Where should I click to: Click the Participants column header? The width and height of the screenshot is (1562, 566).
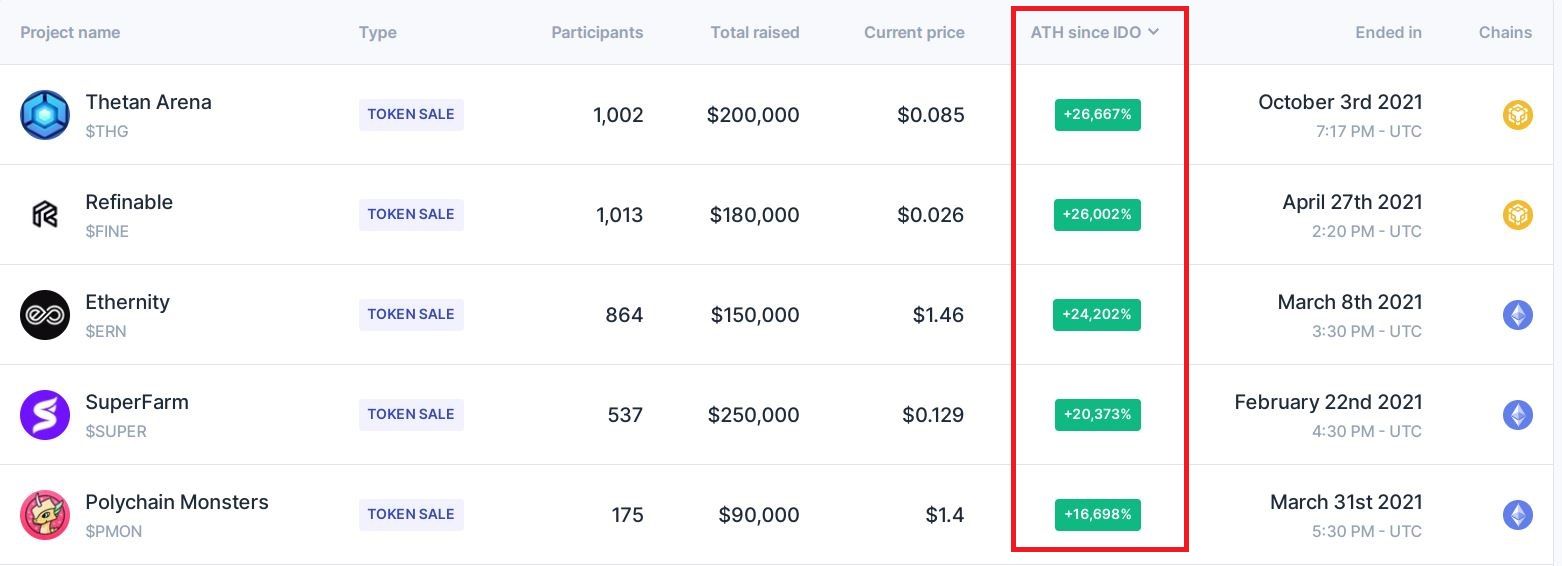coord(597,32)
